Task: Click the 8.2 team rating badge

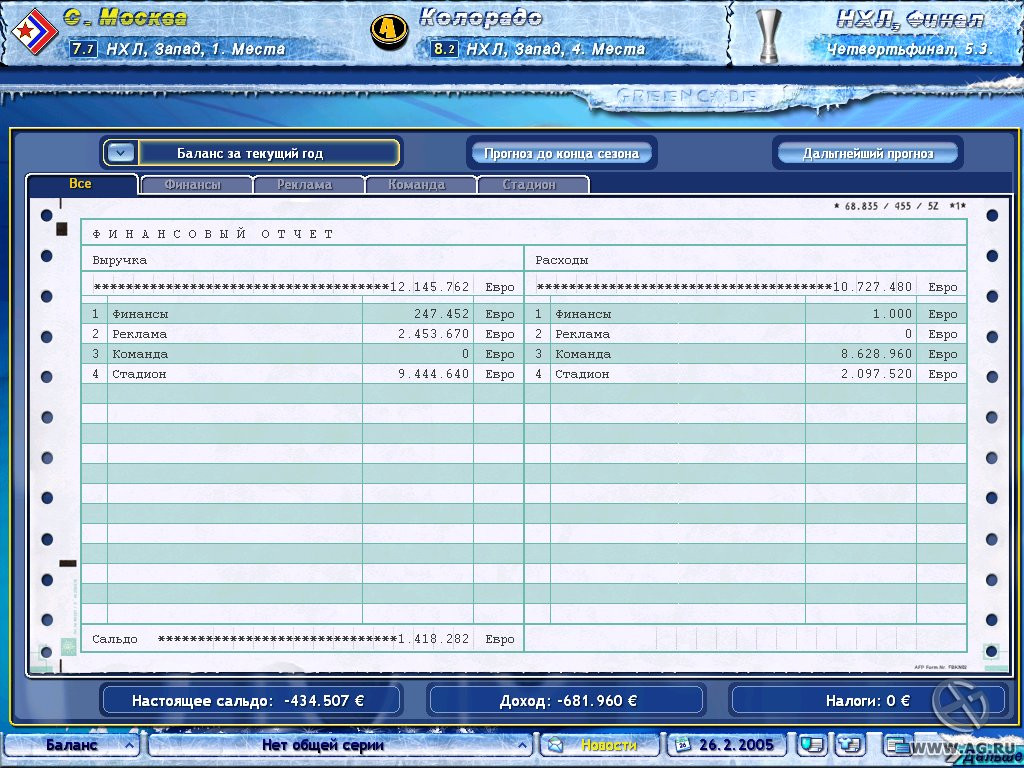Action: [x=444, y=48]
